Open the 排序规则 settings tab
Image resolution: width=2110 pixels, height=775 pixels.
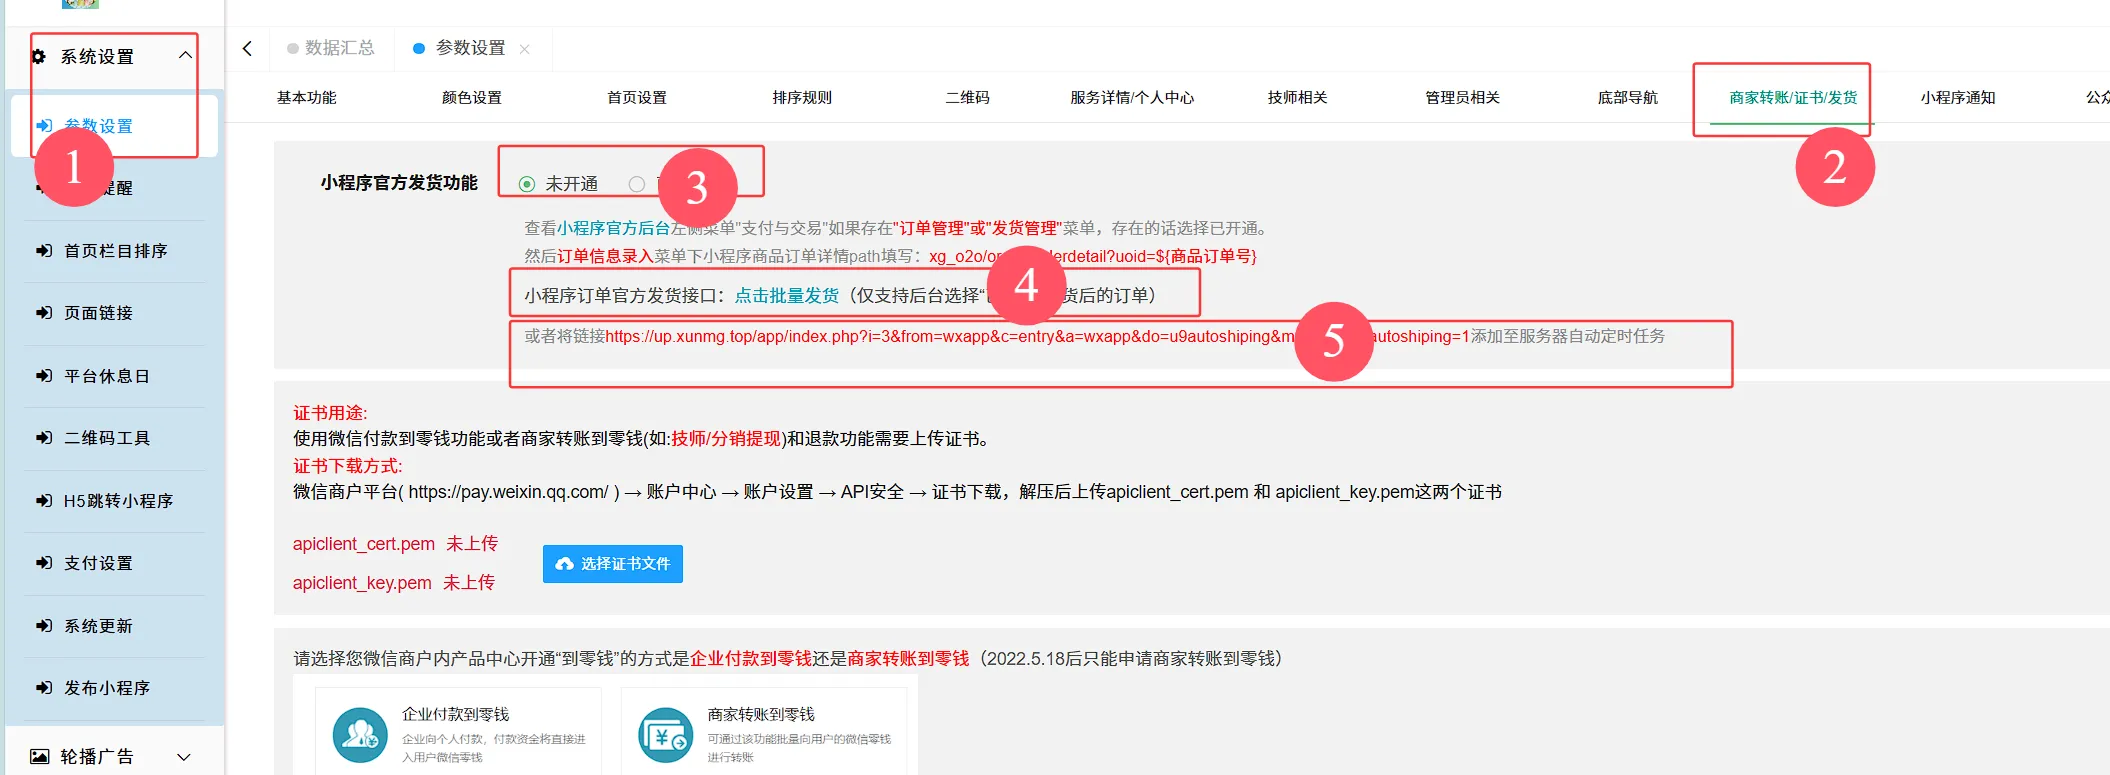coord(802,98)
